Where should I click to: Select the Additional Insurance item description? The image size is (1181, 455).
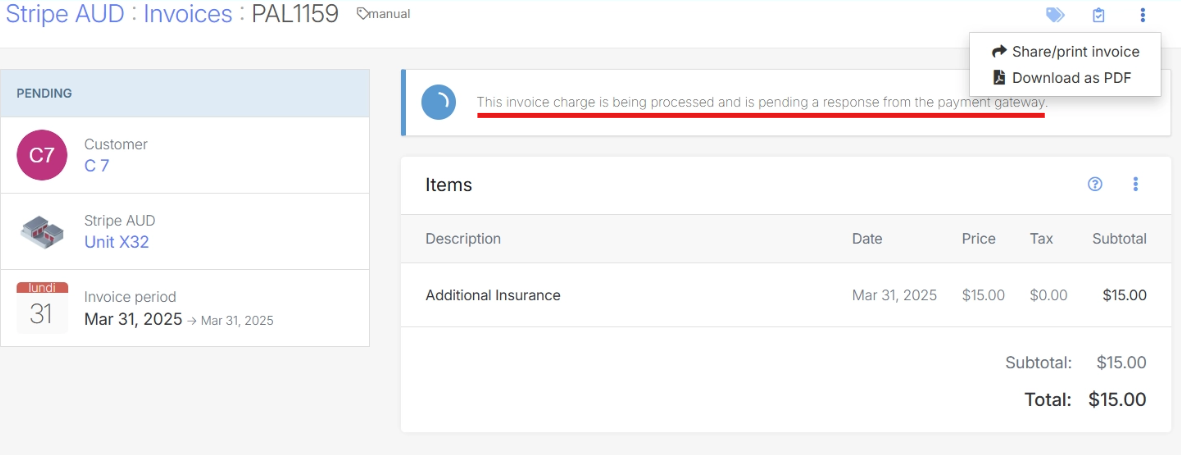click(x=493, y=295)
